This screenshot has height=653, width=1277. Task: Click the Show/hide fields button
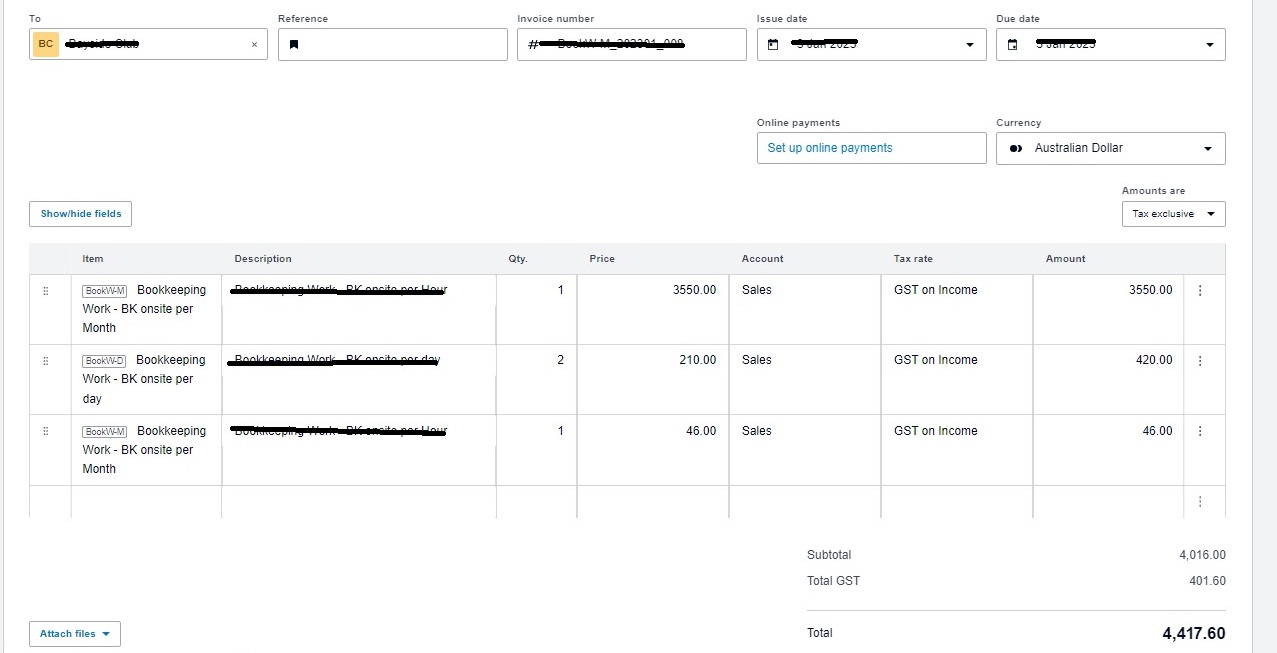(80, 214)
